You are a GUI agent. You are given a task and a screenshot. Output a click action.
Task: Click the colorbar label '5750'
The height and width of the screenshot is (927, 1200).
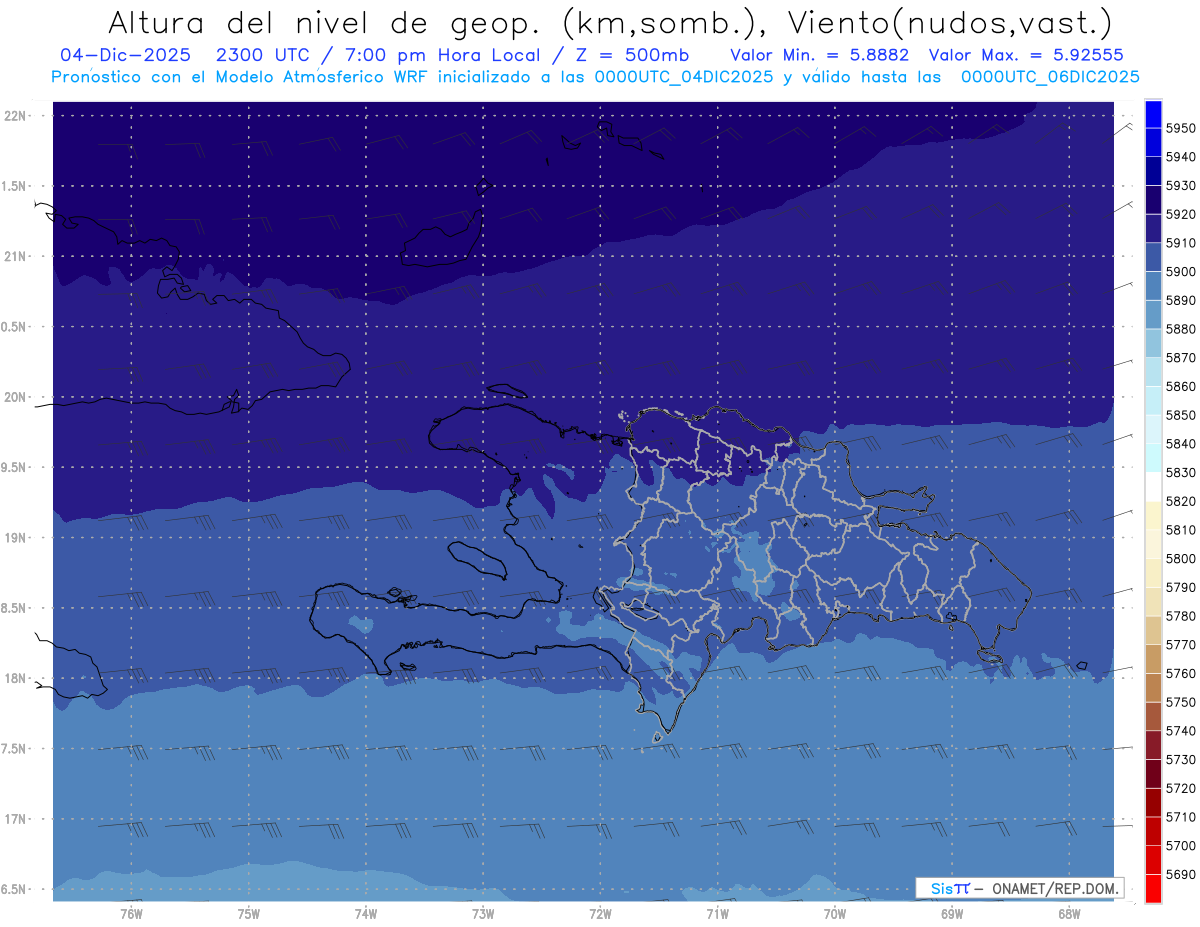point(1181,702)
